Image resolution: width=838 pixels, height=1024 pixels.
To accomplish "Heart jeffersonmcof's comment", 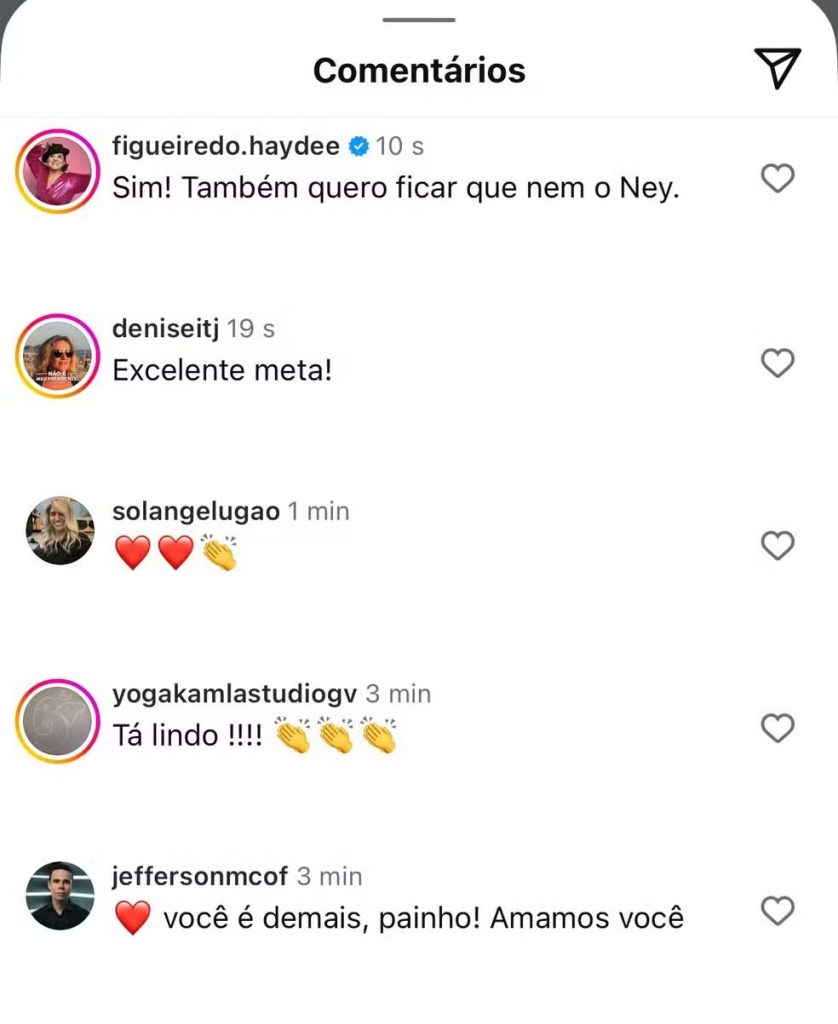I will pos(778,911).
